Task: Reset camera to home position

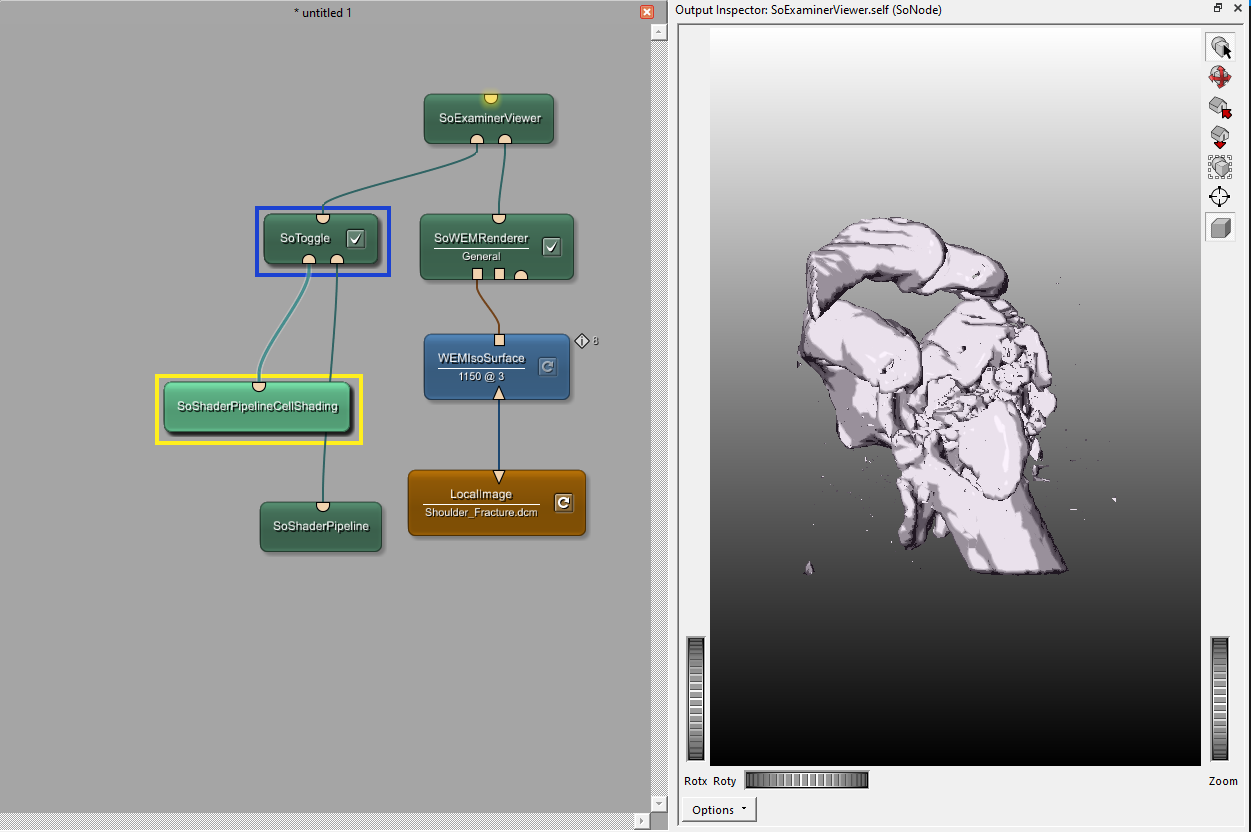Action: (x=1220, y=107)
